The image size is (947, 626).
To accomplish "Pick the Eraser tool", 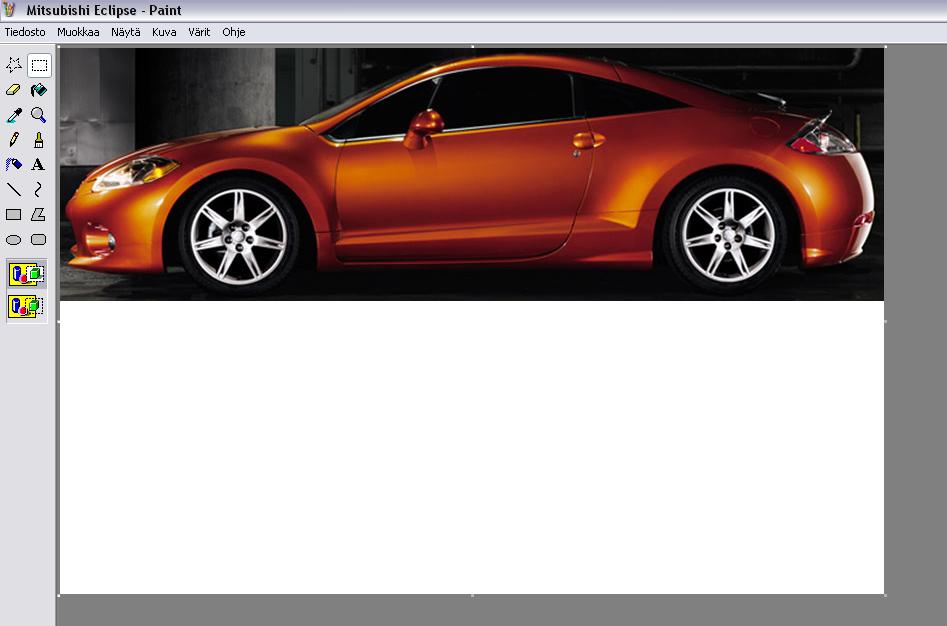I will [x=14, y=90].
